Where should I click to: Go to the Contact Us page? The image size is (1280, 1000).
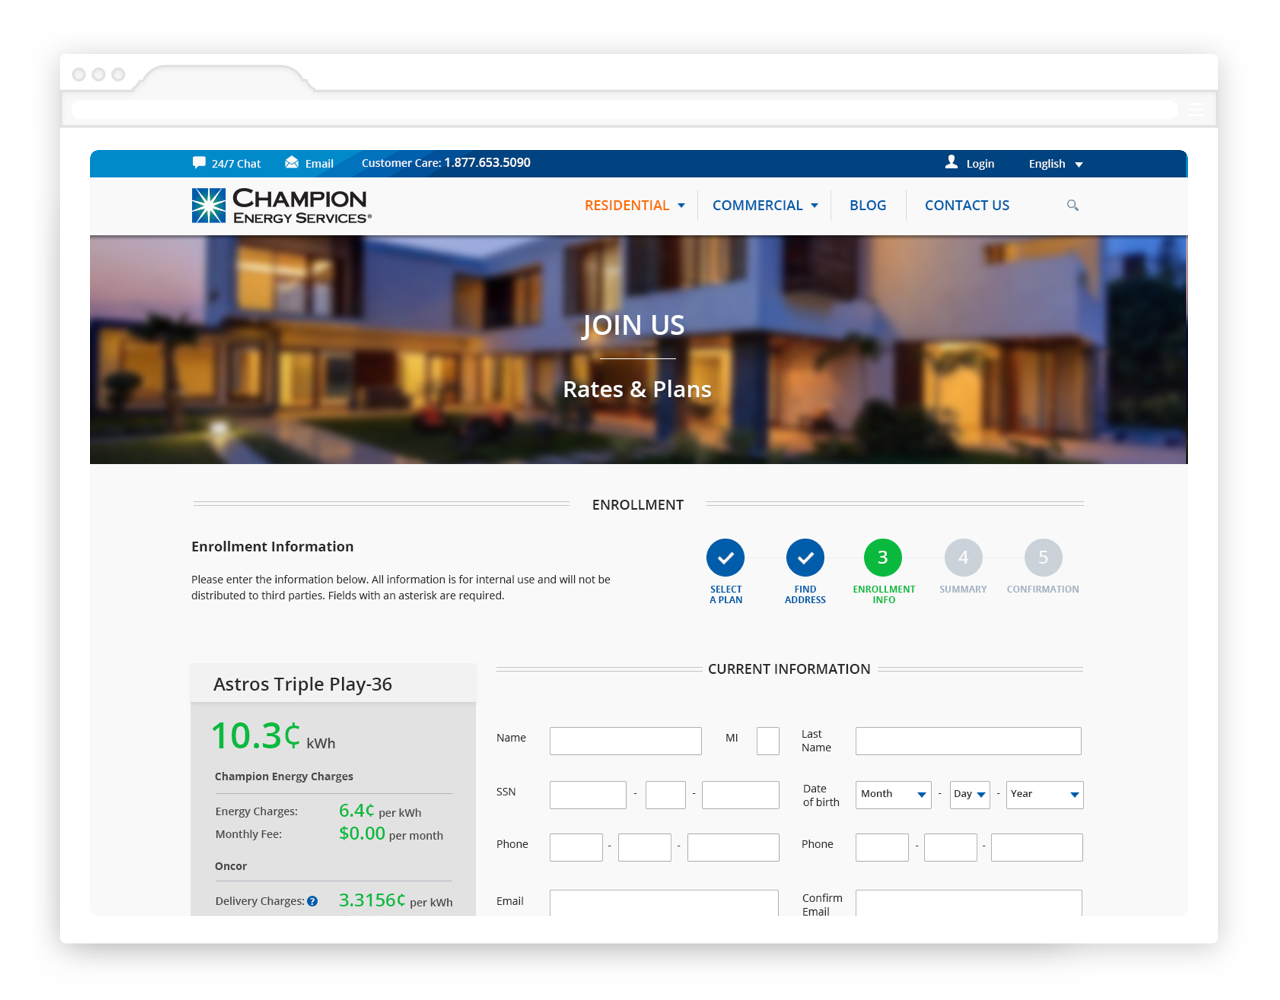tap(967, 205)
